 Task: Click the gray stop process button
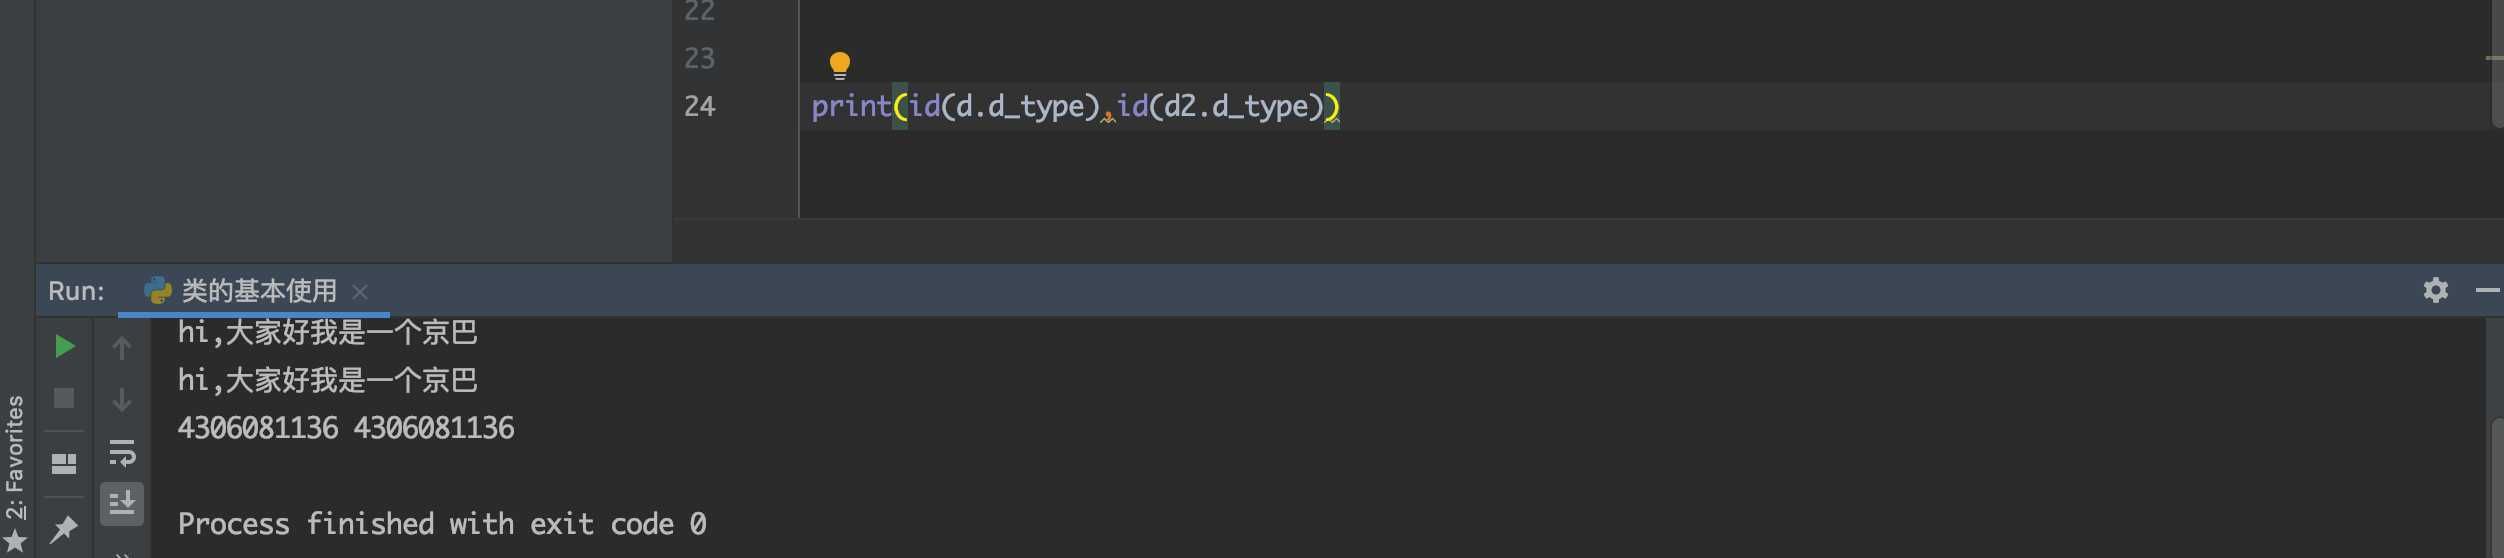click(64, 399)
